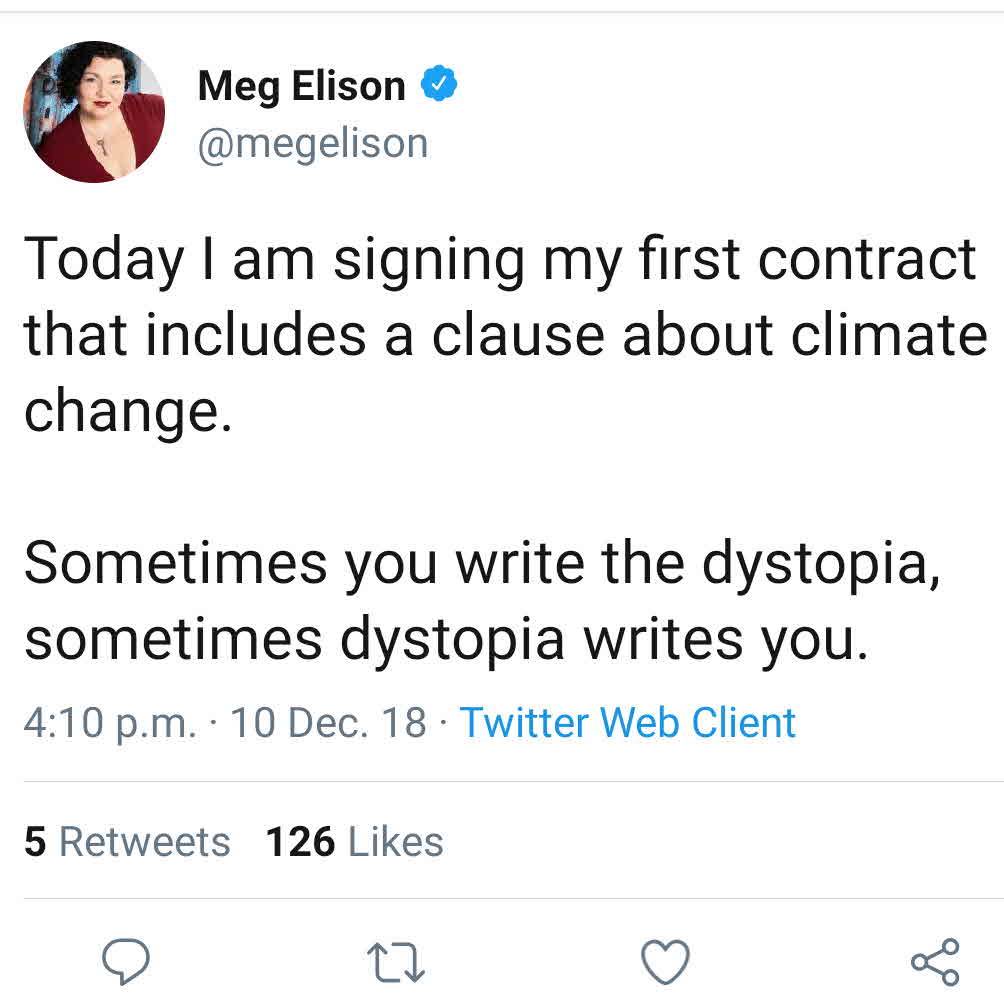
Task: Click the word "change." in the tweet
Action: pyautogui.click(x=128, y=410)
